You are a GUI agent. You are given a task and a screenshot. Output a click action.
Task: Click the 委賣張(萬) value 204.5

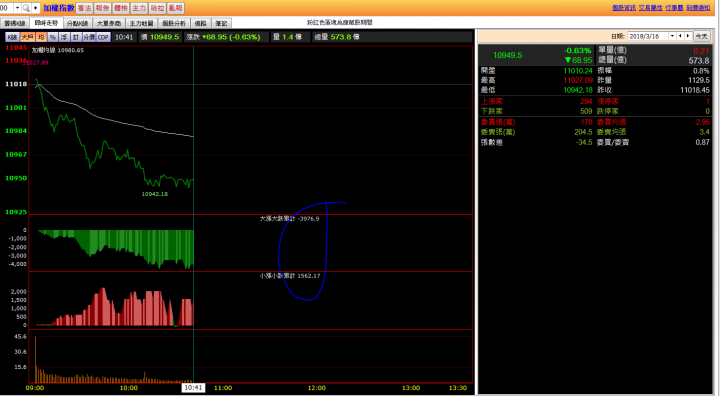[583, 132]
